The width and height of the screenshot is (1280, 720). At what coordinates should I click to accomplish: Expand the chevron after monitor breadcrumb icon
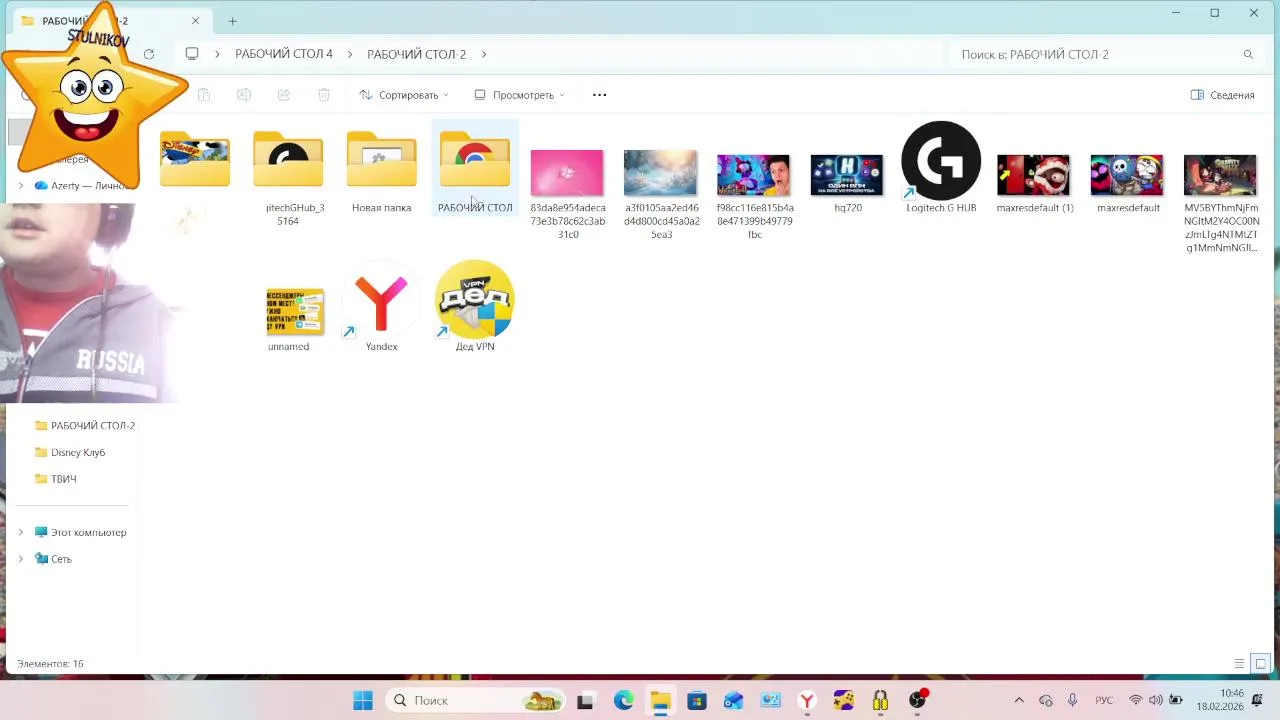pos(217,54)
